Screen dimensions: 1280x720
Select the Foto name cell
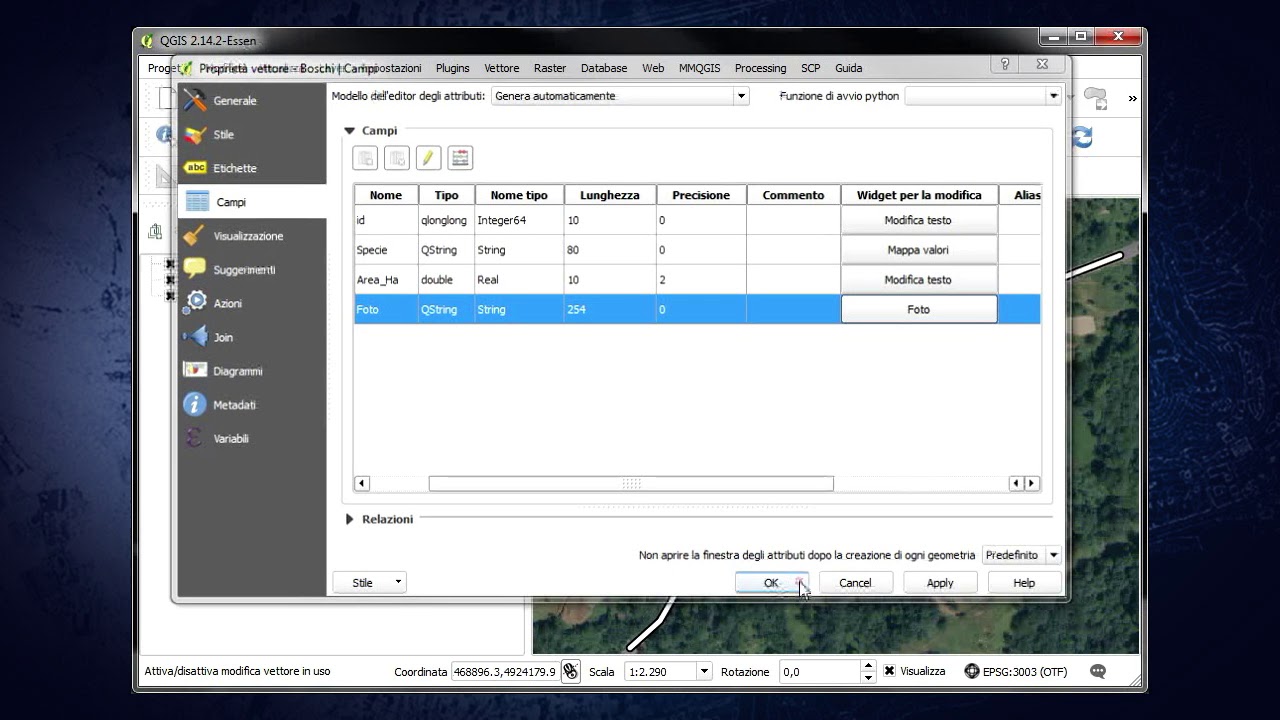pos(386,310)
